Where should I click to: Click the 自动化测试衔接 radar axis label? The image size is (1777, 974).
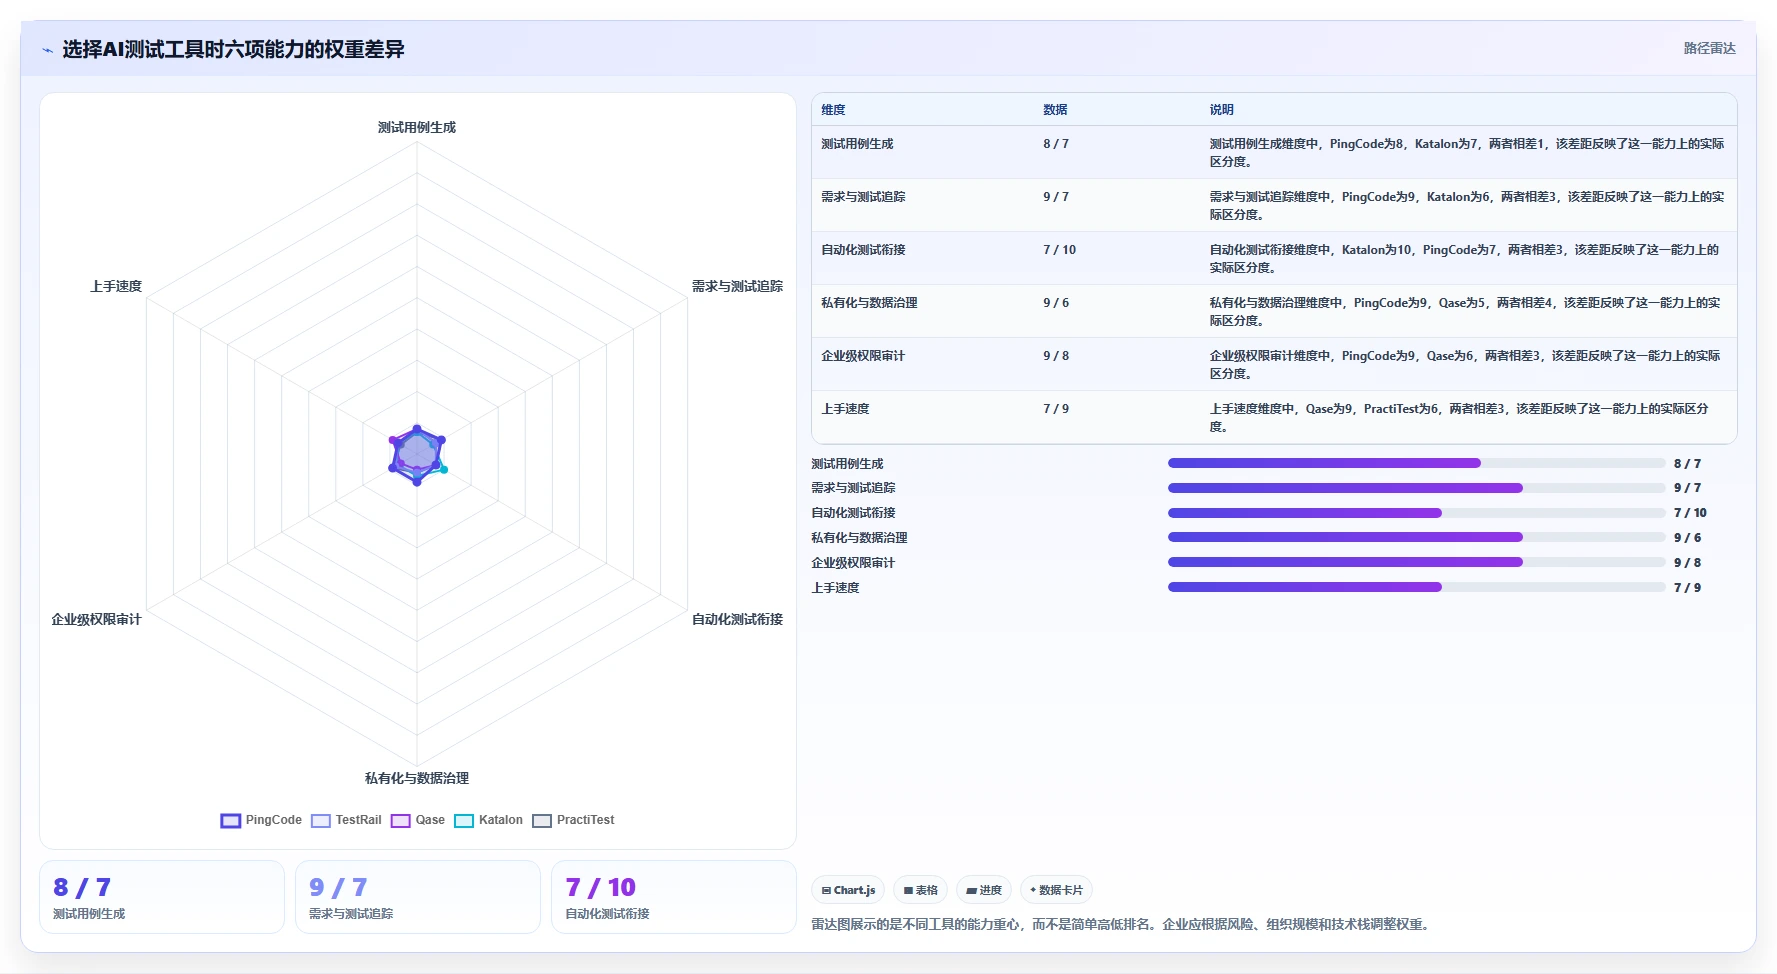point(737,619)
